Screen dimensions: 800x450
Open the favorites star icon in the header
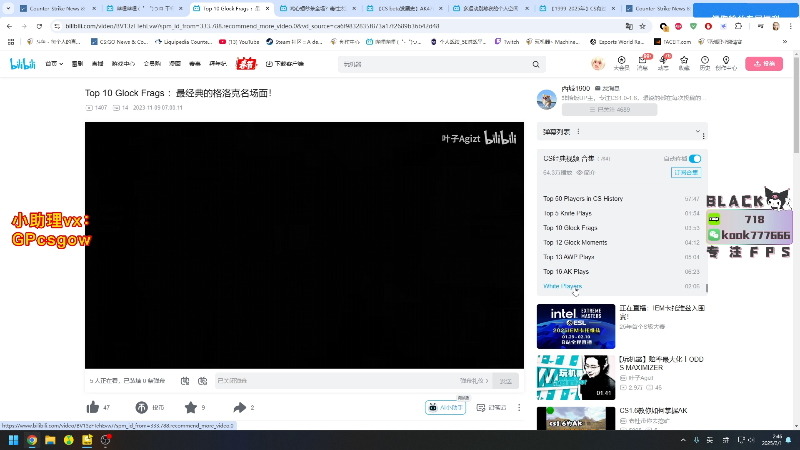coord(684,62)
